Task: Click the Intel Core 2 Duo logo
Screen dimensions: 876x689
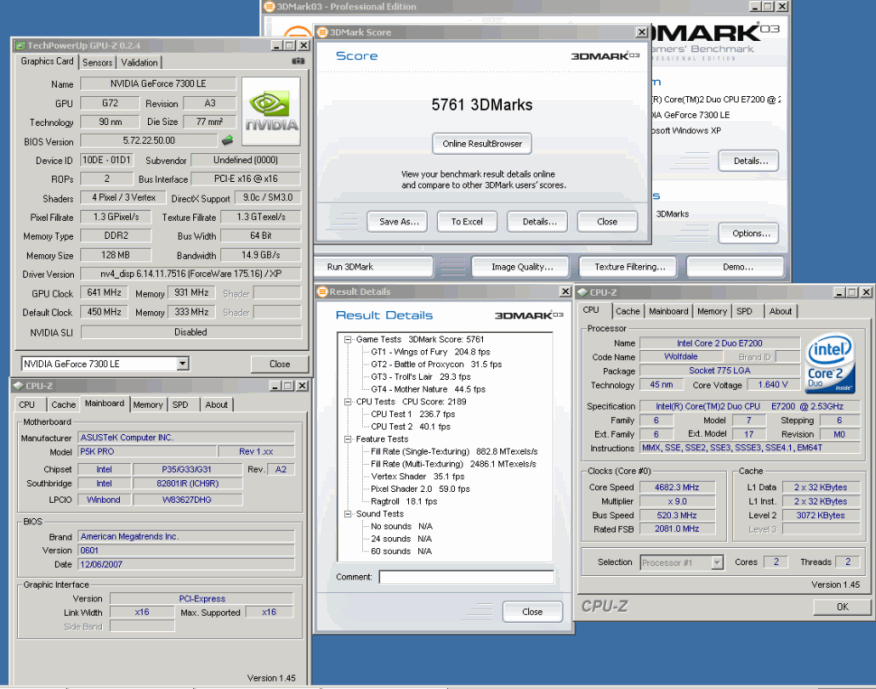Action: pos(830,363)
